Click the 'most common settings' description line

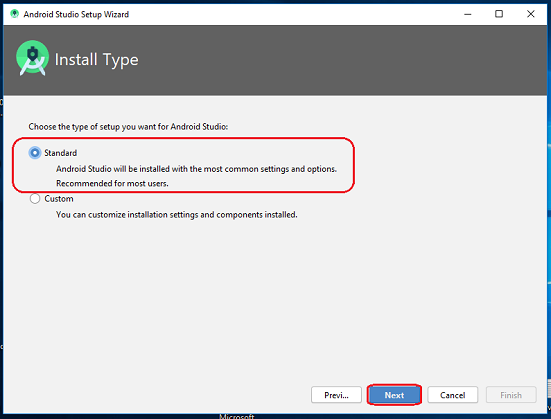click(196, 169)
